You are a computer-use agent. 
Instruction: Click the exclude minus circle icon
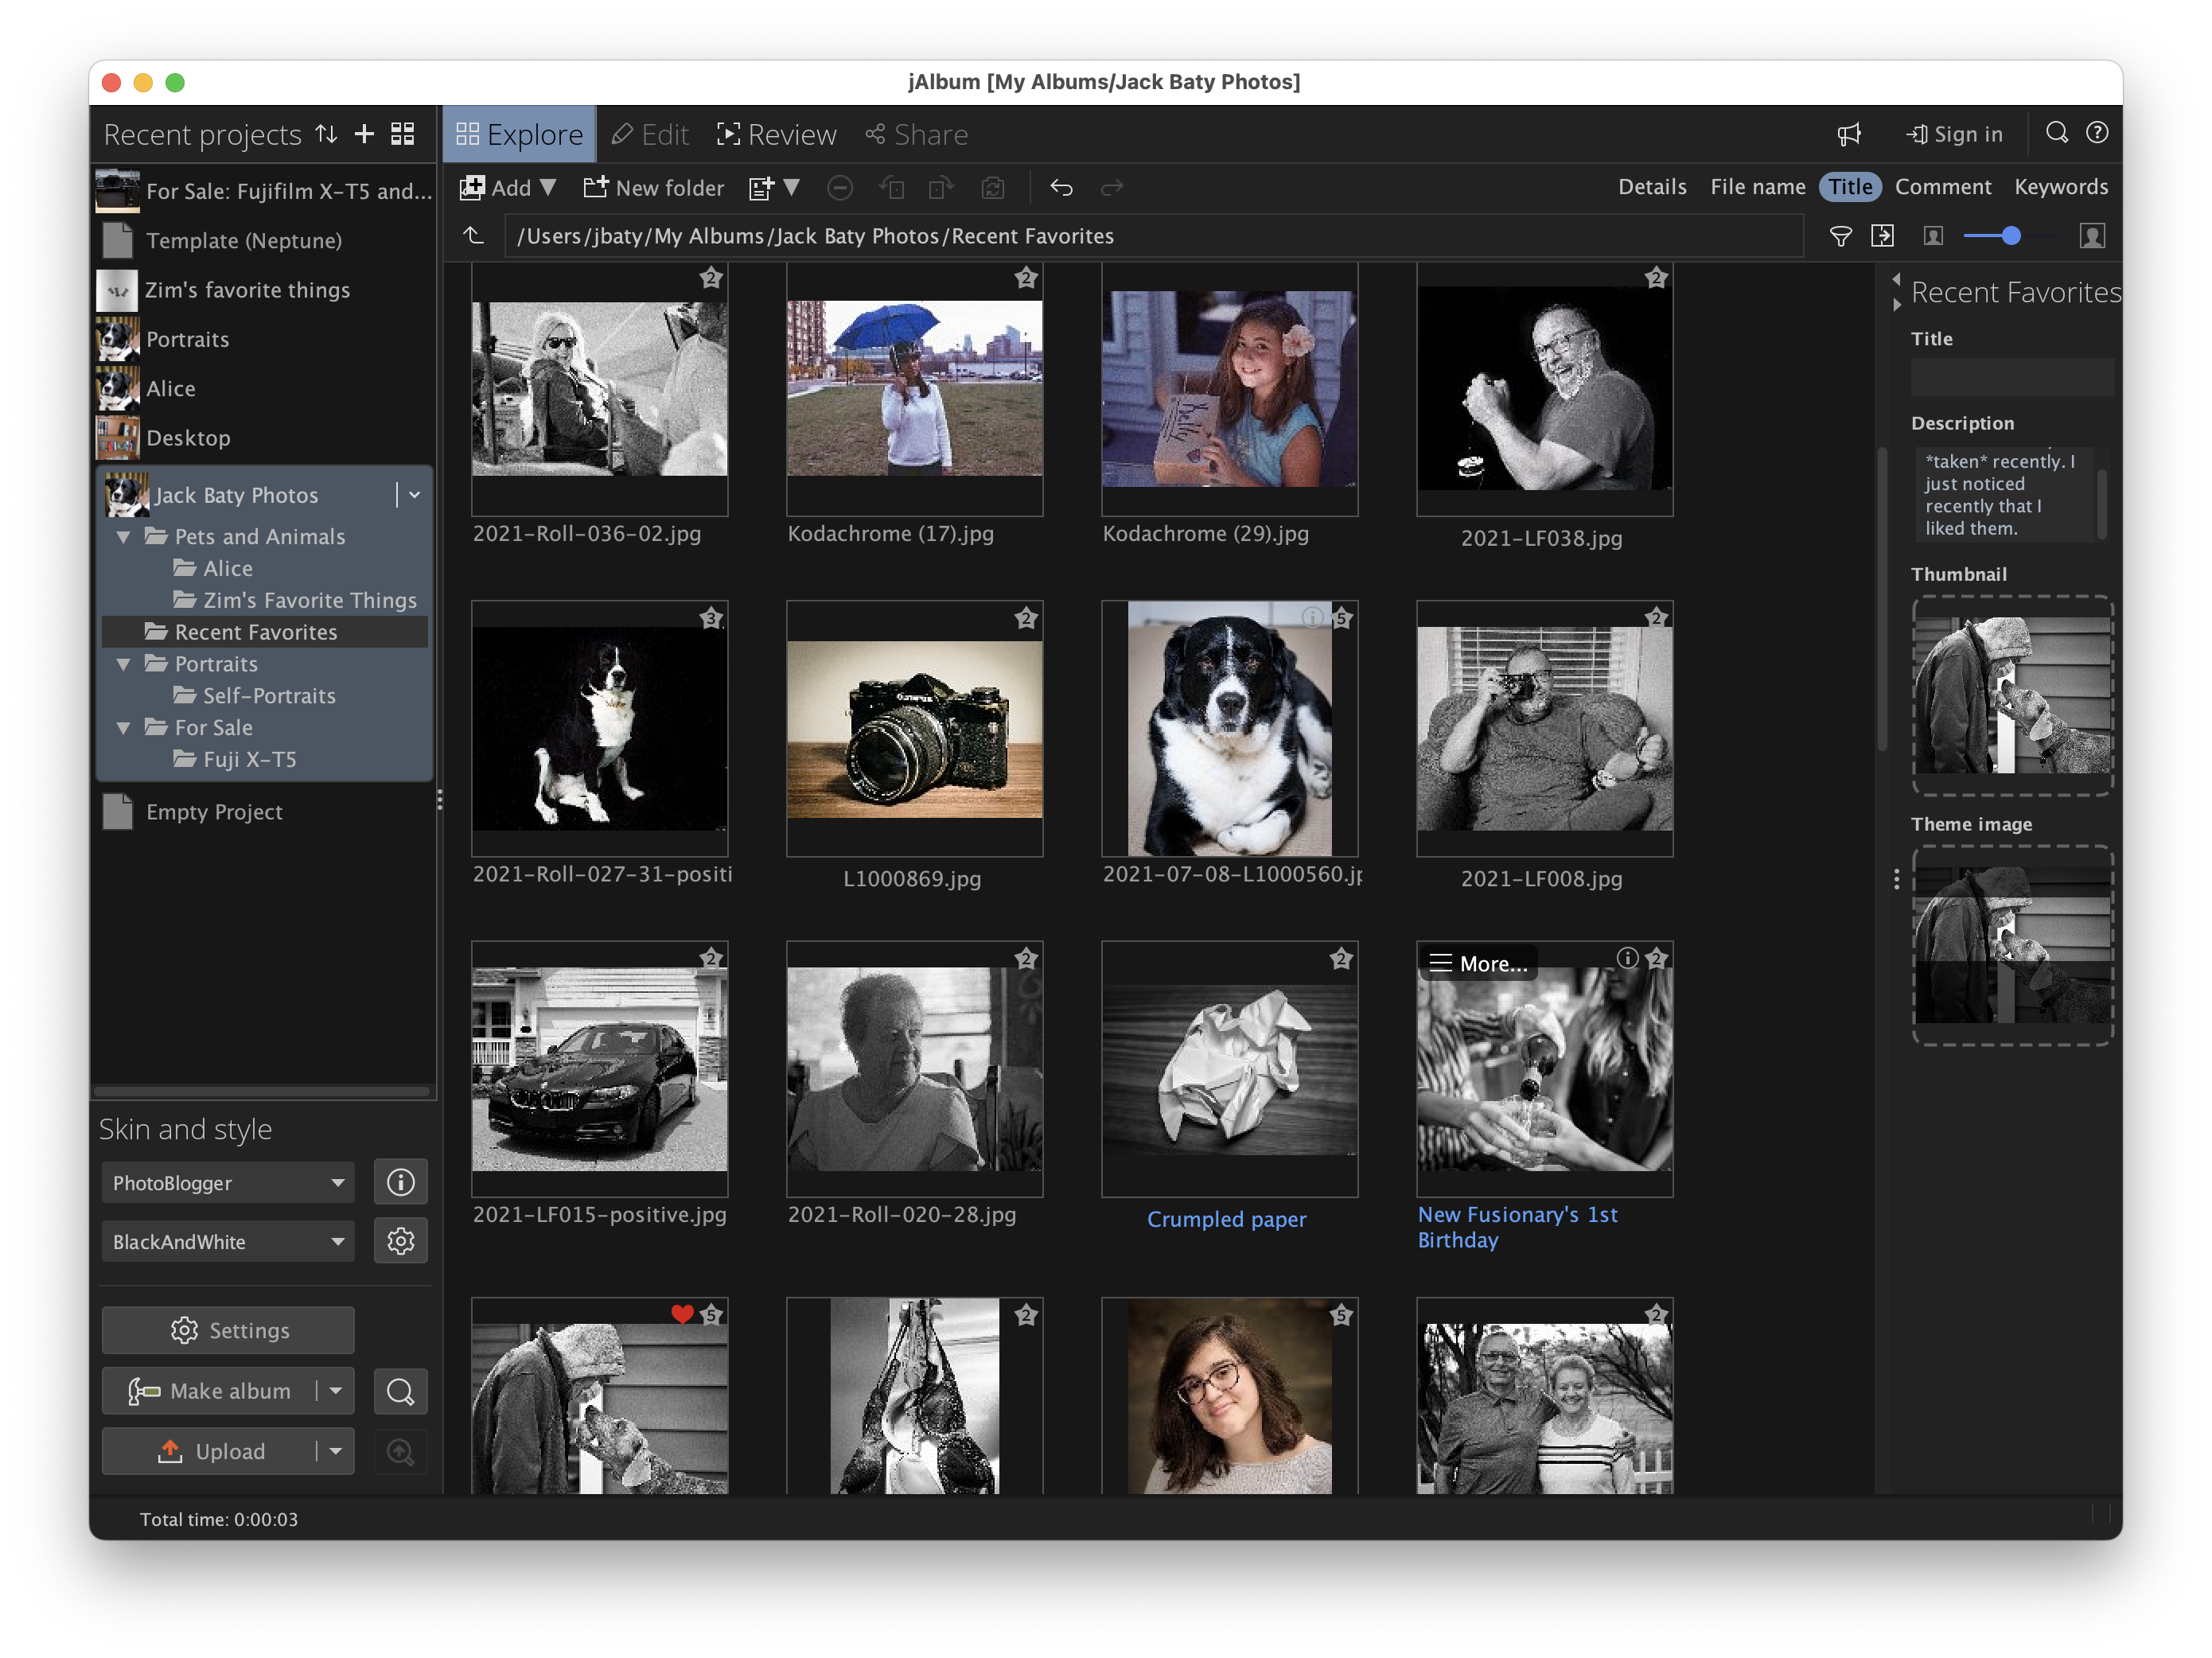(x=840, y=188)
